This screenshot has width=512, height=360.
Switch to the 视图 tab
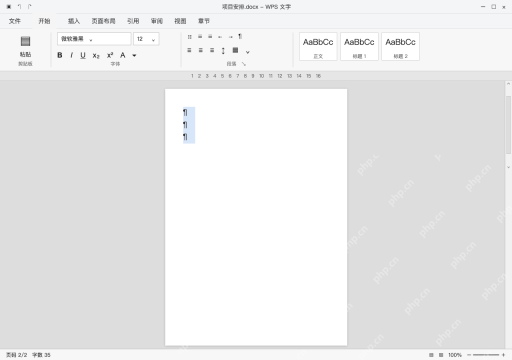pyautogui.click(x=180, y=21)
